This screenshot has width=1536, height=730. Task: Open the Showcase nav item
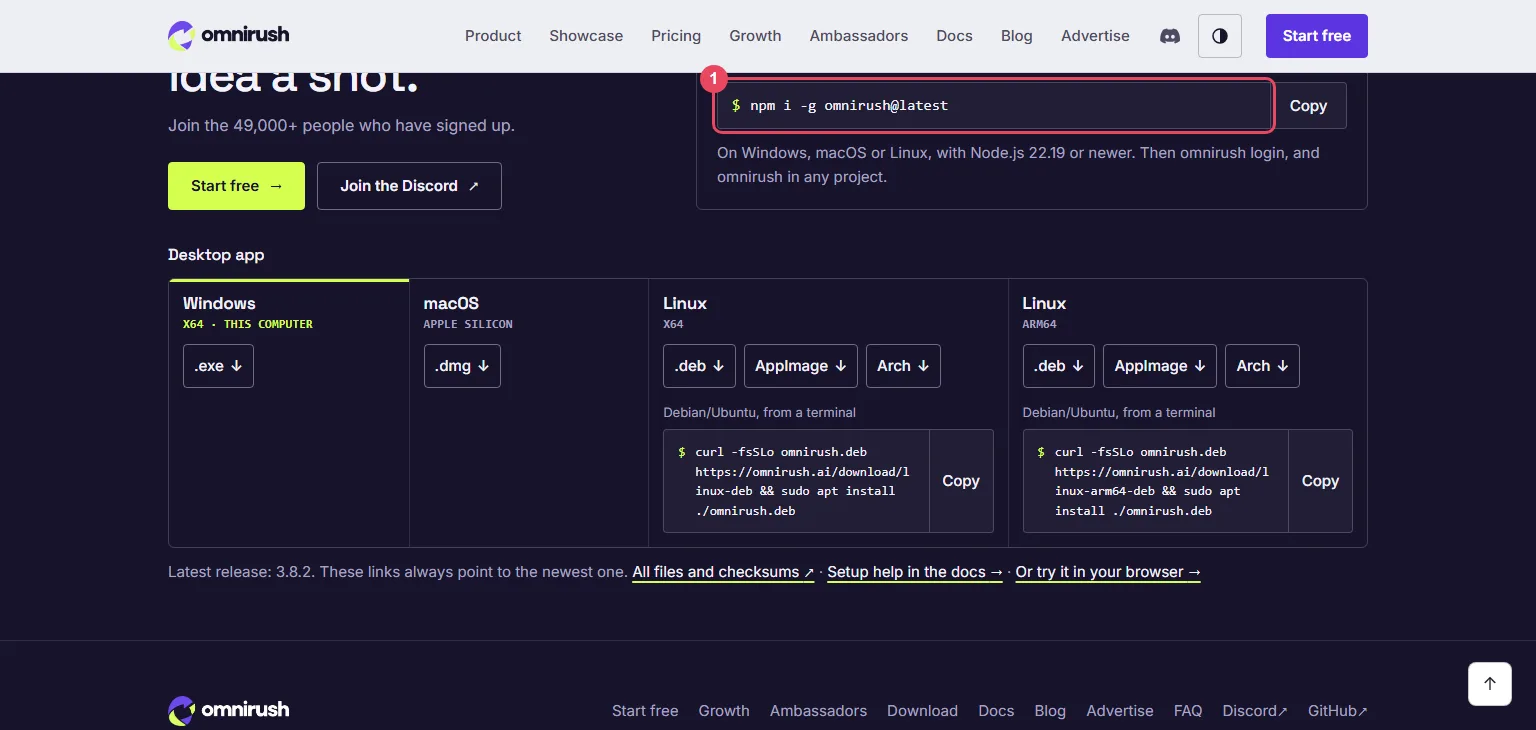click(x=586, y=36)
